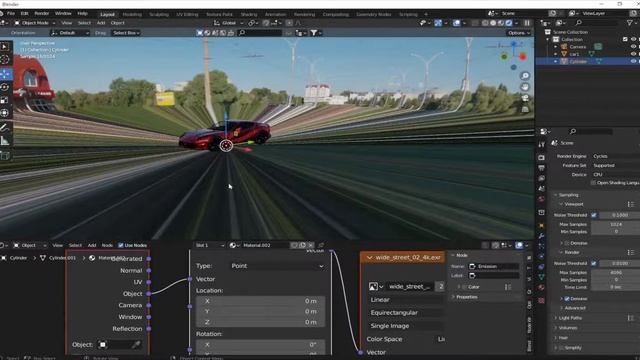Expand the node Properties panel

click(x=467, y=297)
